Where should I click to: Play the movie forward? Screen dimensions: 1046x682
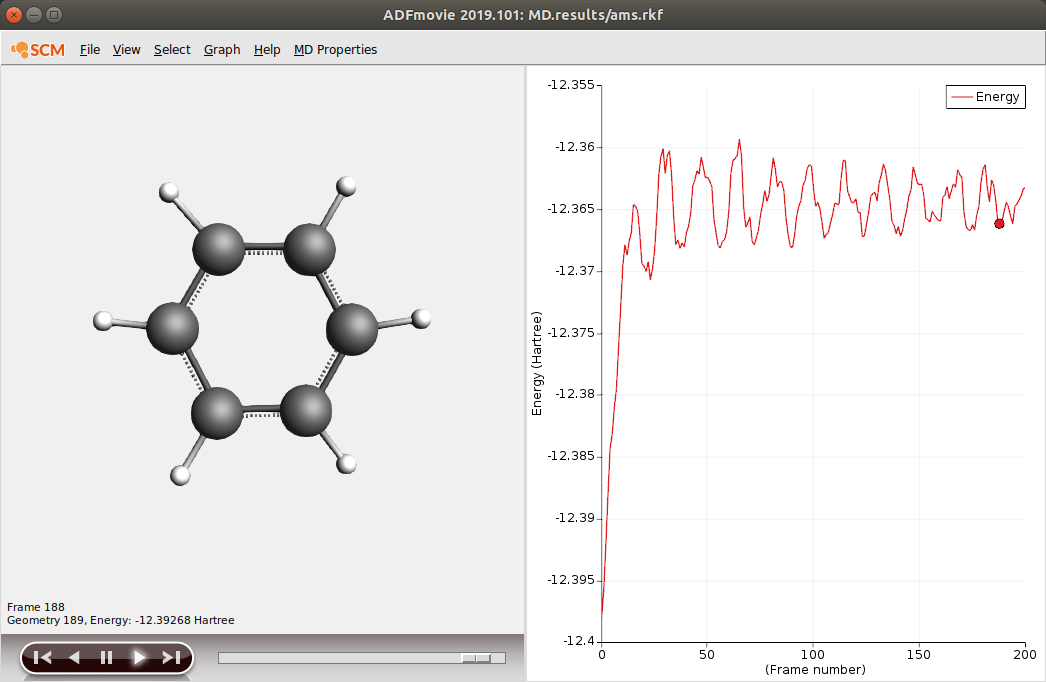139,657
